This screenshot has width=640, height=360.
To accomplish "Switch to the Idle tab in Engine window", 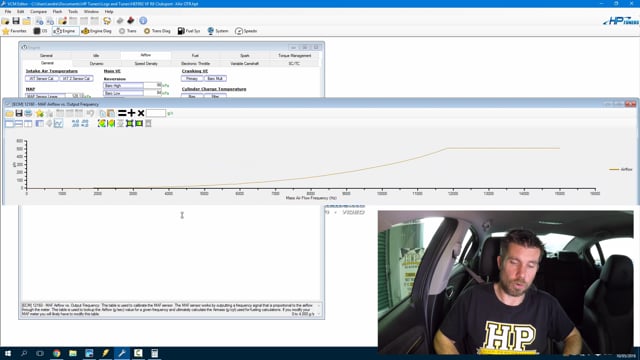I will (96, 56).
